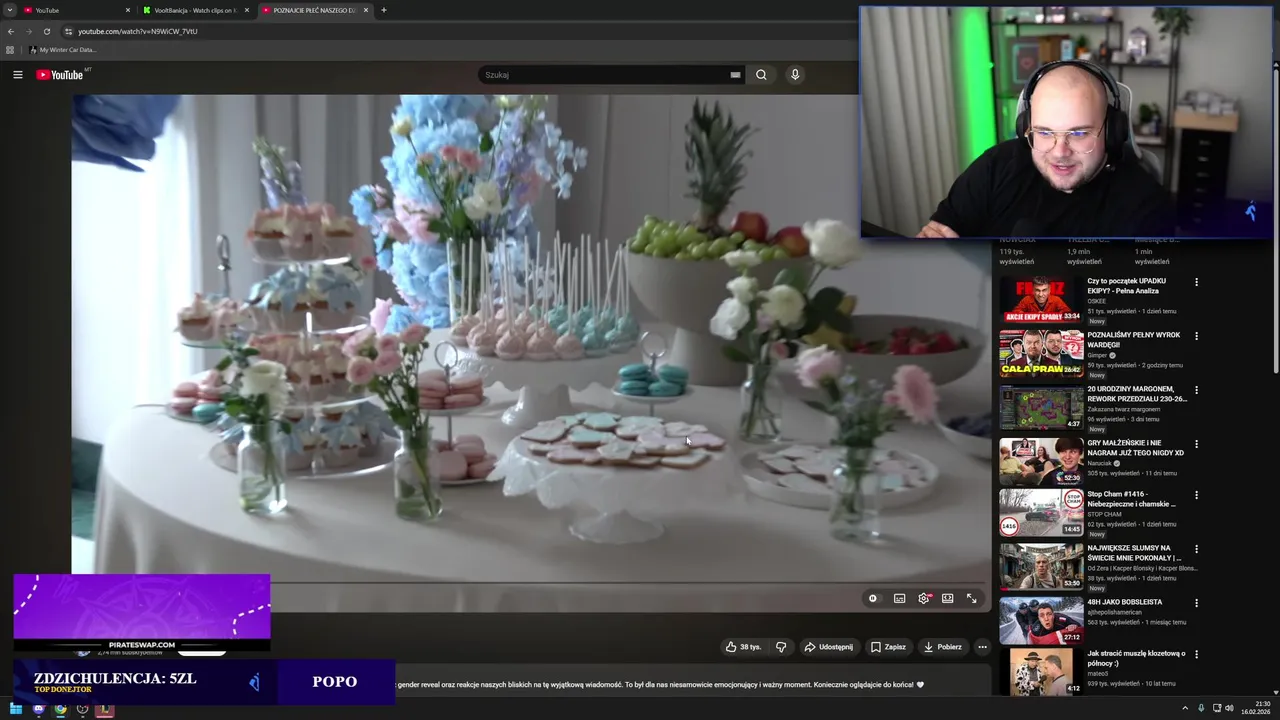1280x720 pixels.
Task: Open options menu for UPADKU EKIPY video
Action: coord(1196,282)
